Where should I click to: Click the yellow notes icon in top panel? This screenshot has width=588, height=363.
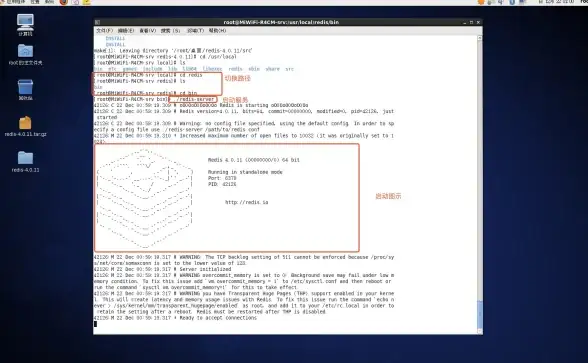87,2
